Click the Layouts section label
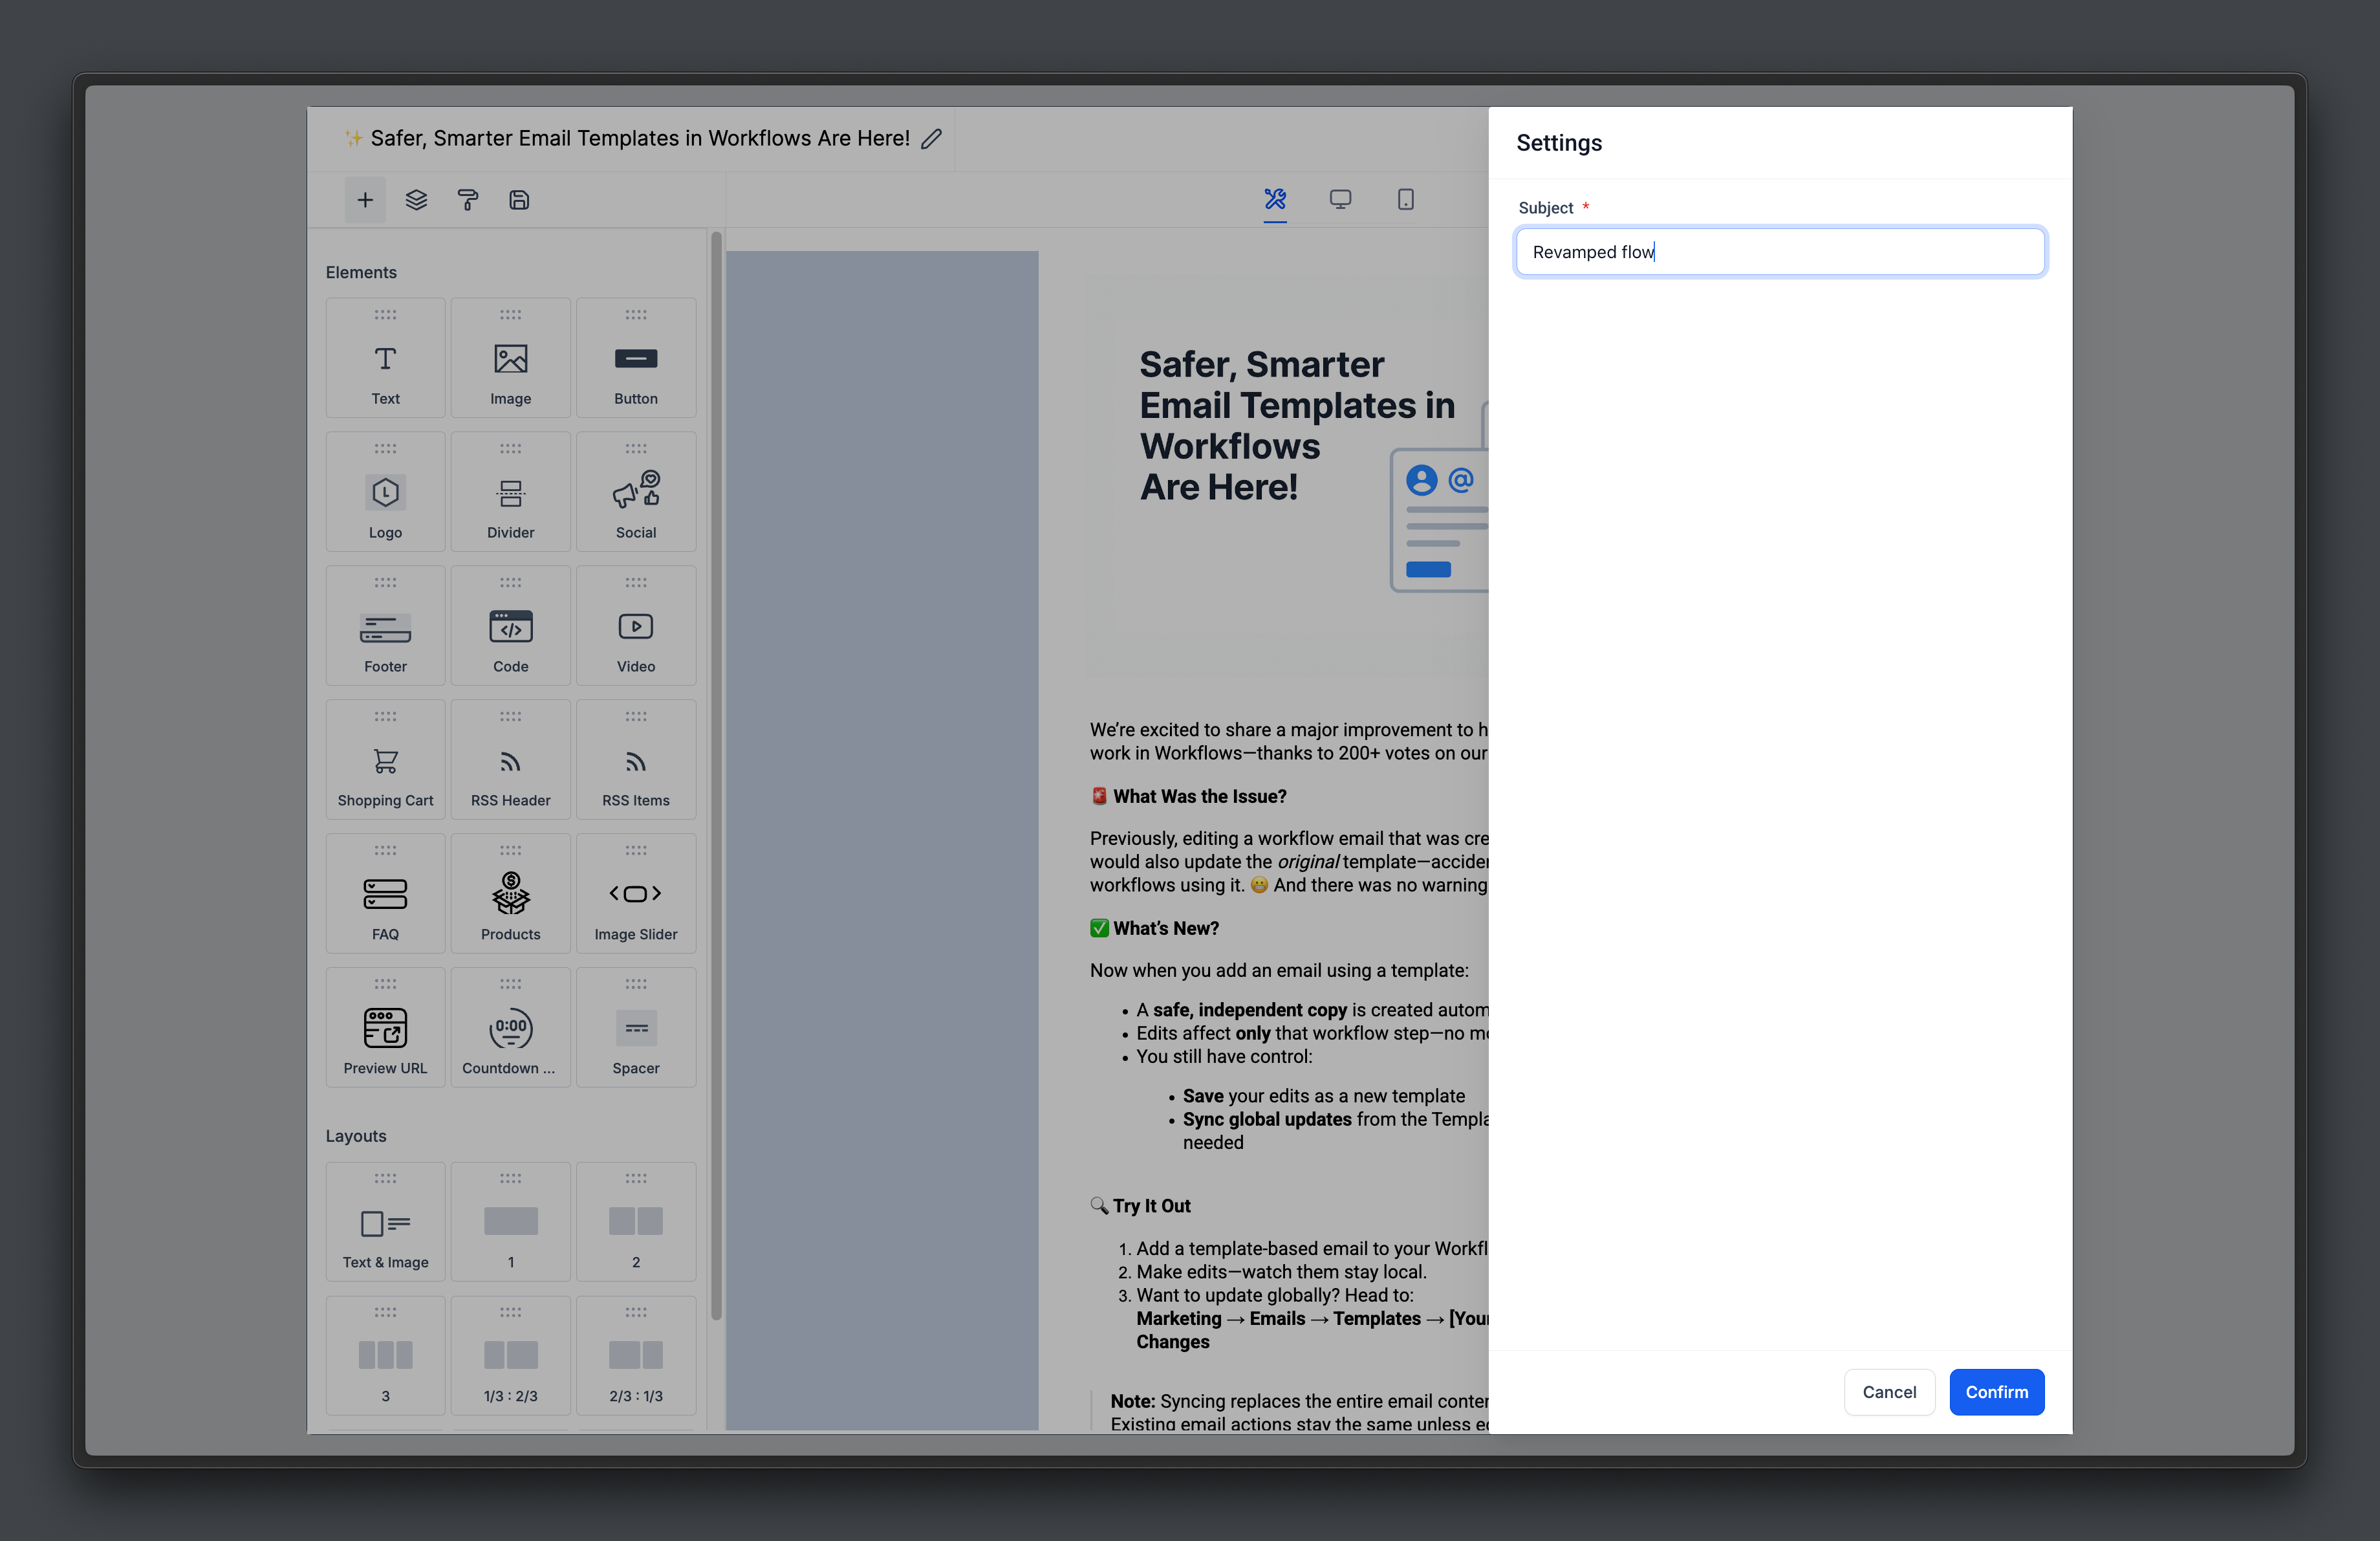The width and height of the screenshot is (2380, 1541). (356, 1136)
